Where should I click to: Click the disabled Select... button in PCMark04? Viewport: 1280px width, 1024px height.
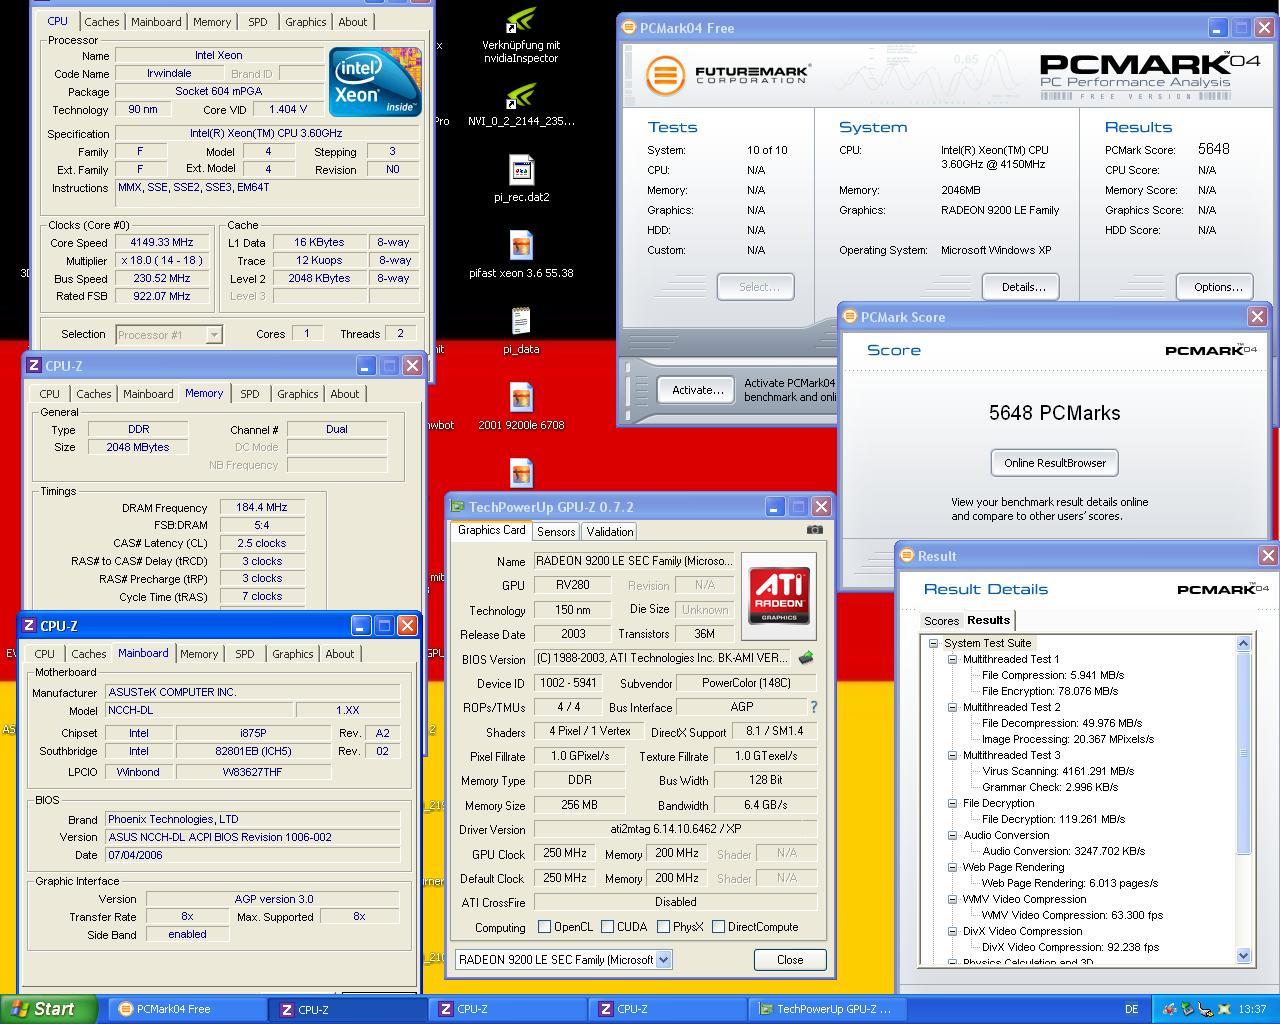pos(758,287)
